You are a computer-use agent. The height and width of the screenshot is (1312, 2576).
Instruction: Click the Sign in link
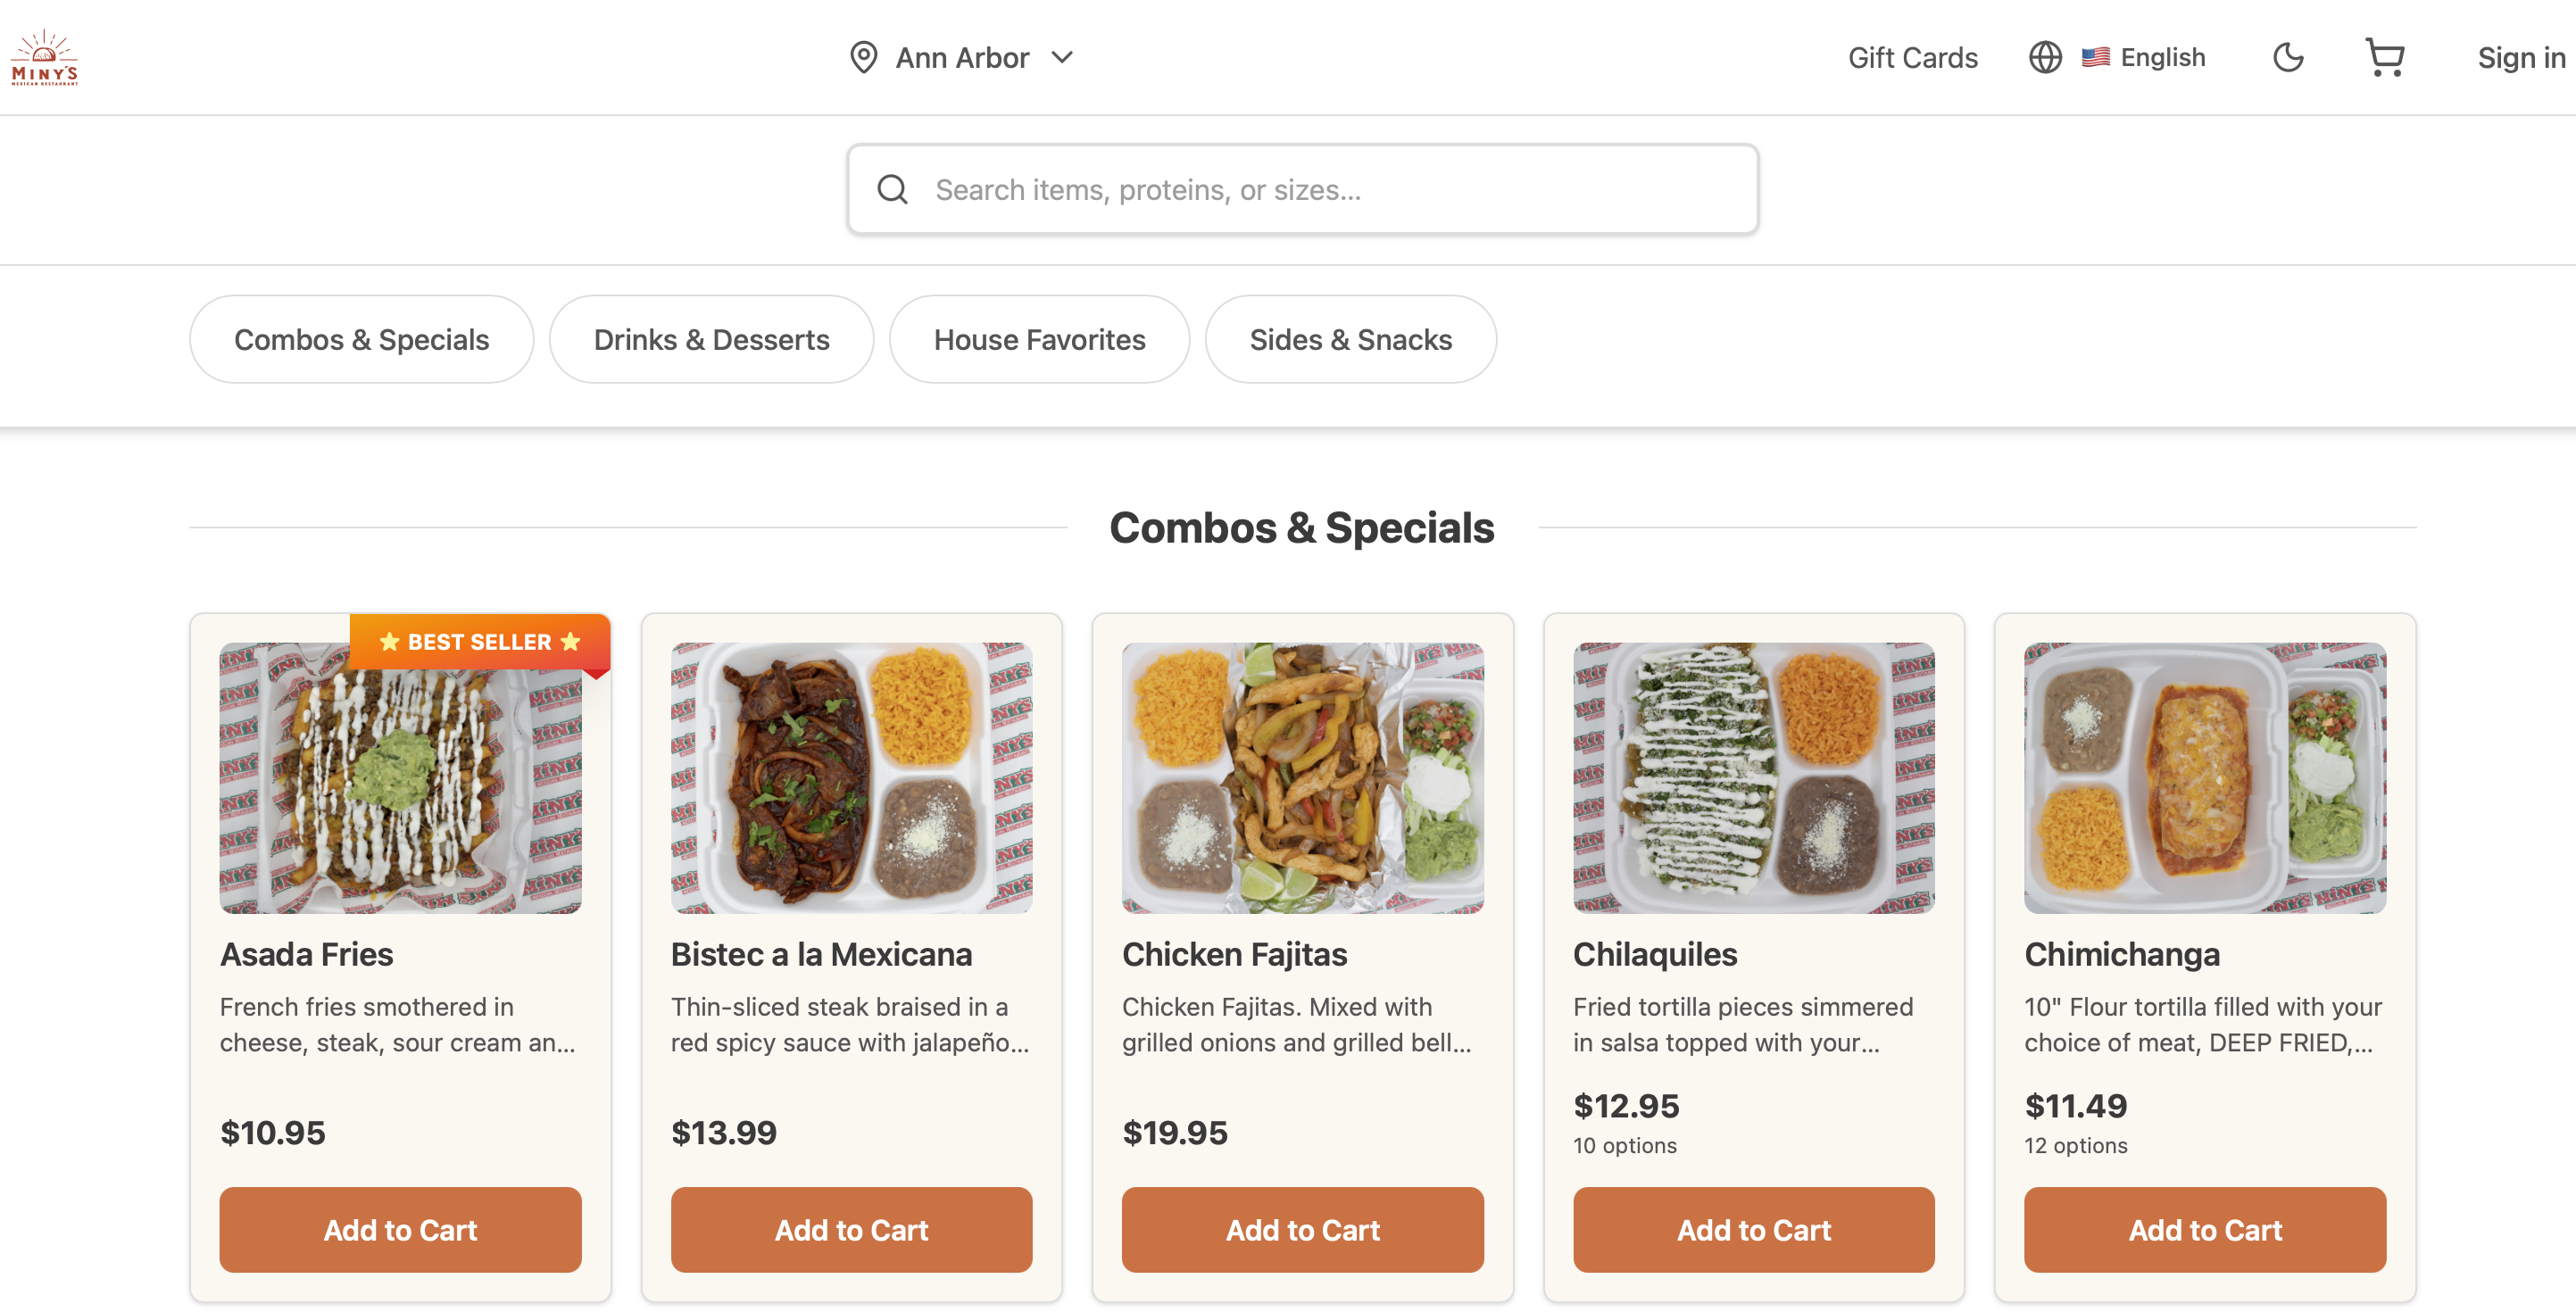(x=2520, y=58)
